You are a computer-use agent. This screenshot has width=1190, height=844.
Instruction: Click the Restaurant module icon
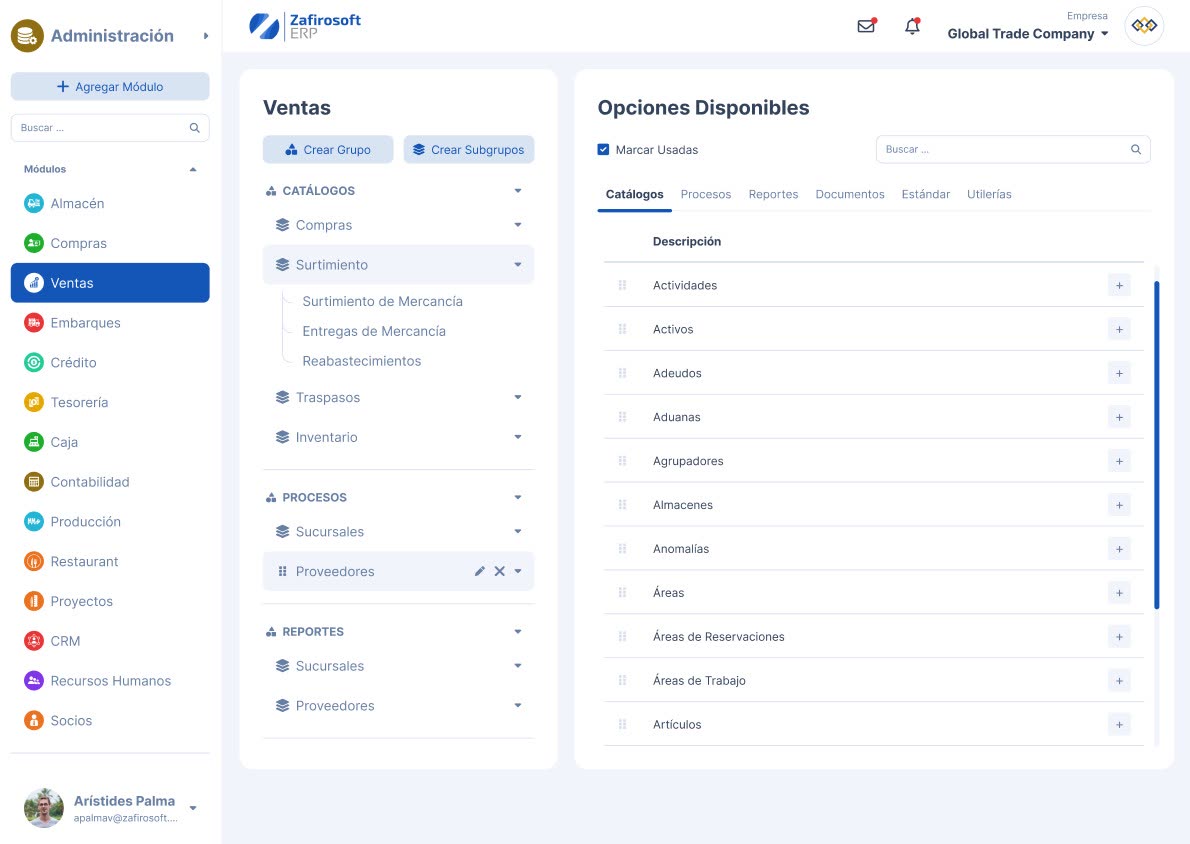[33, 561]
